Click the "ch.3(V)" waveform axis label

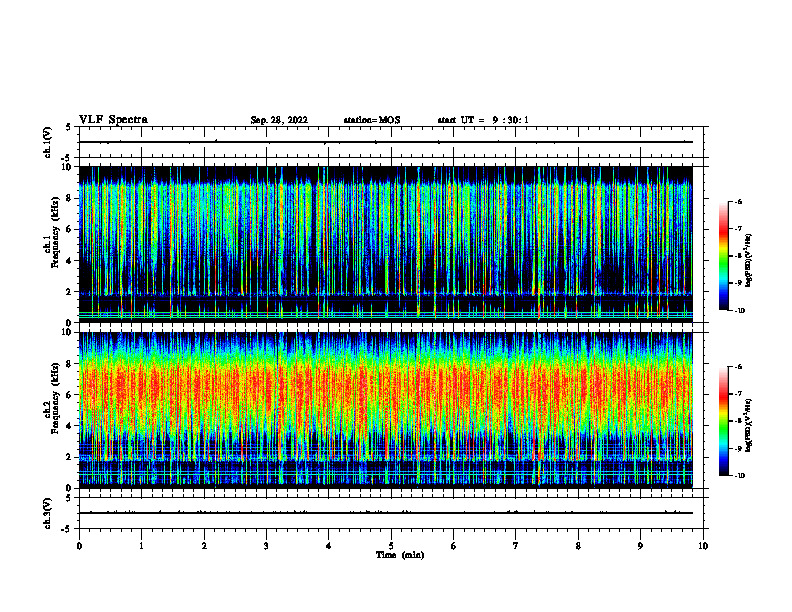pyautogui.click(x=48, y=513)
